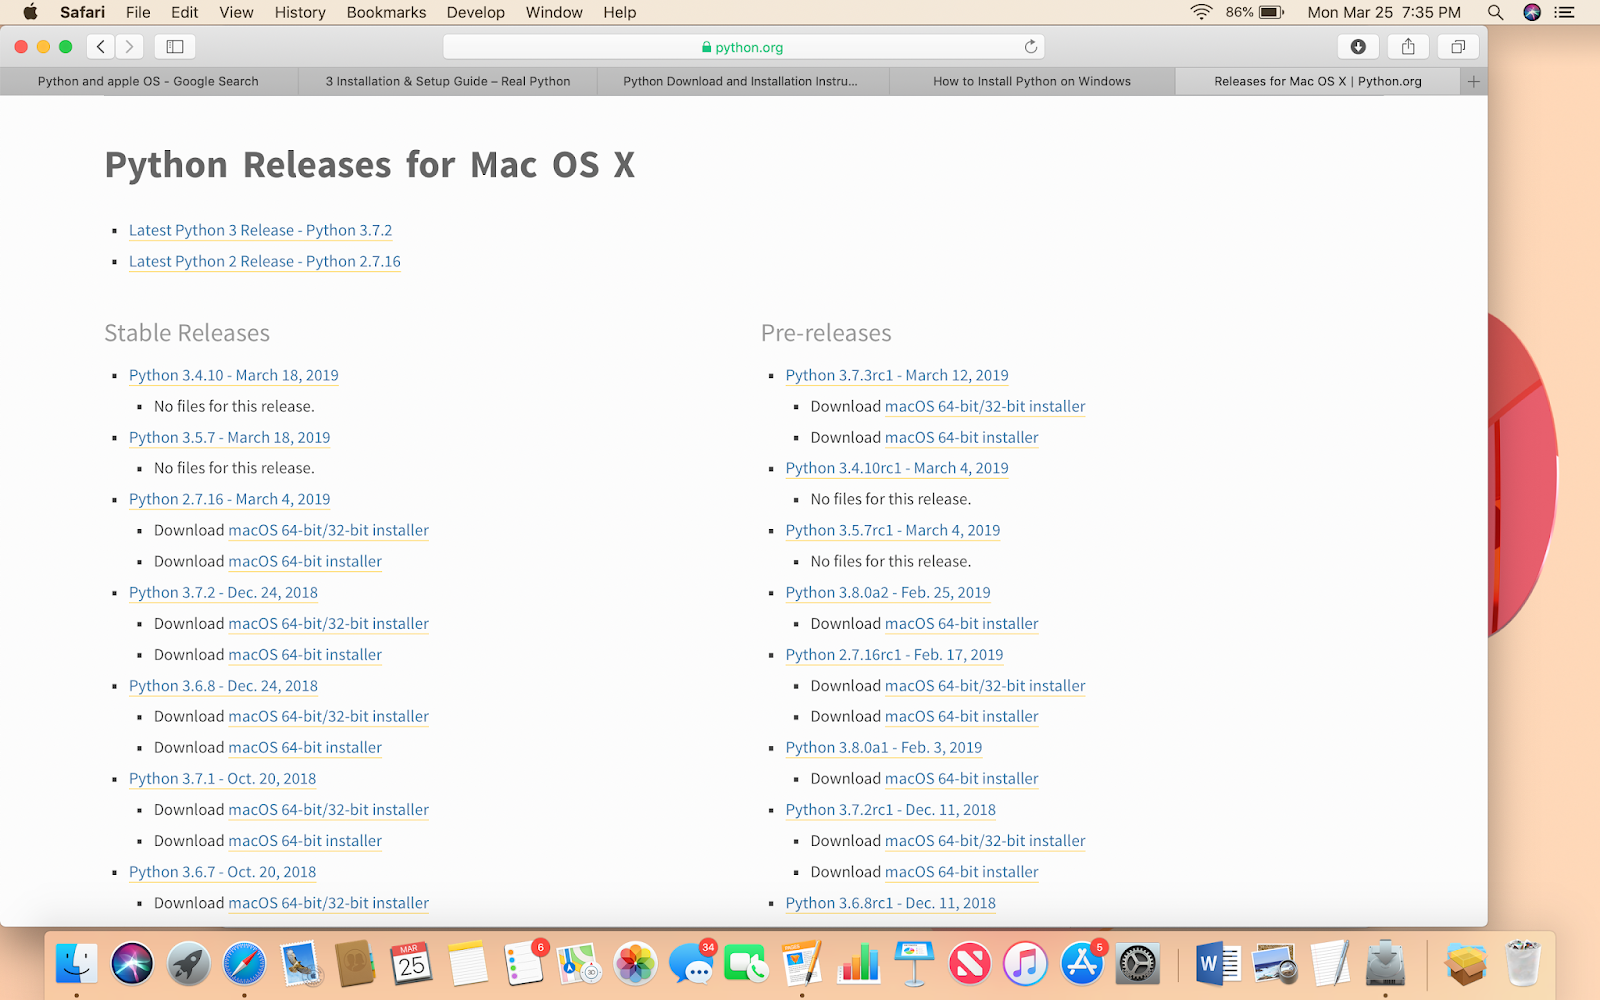
Task: Click Latest Python 3 Release 3.7.2 link
Action: point(260,230)
